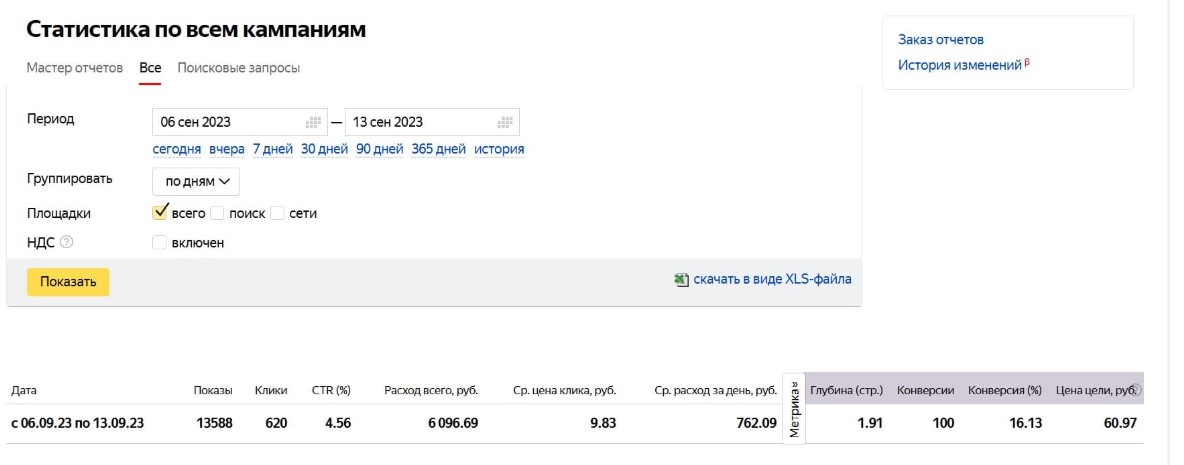Screen dimensions: 1184x465
Task: Open Заказ отчетов link
Action: pyautogui.click(x=941, y=40)
